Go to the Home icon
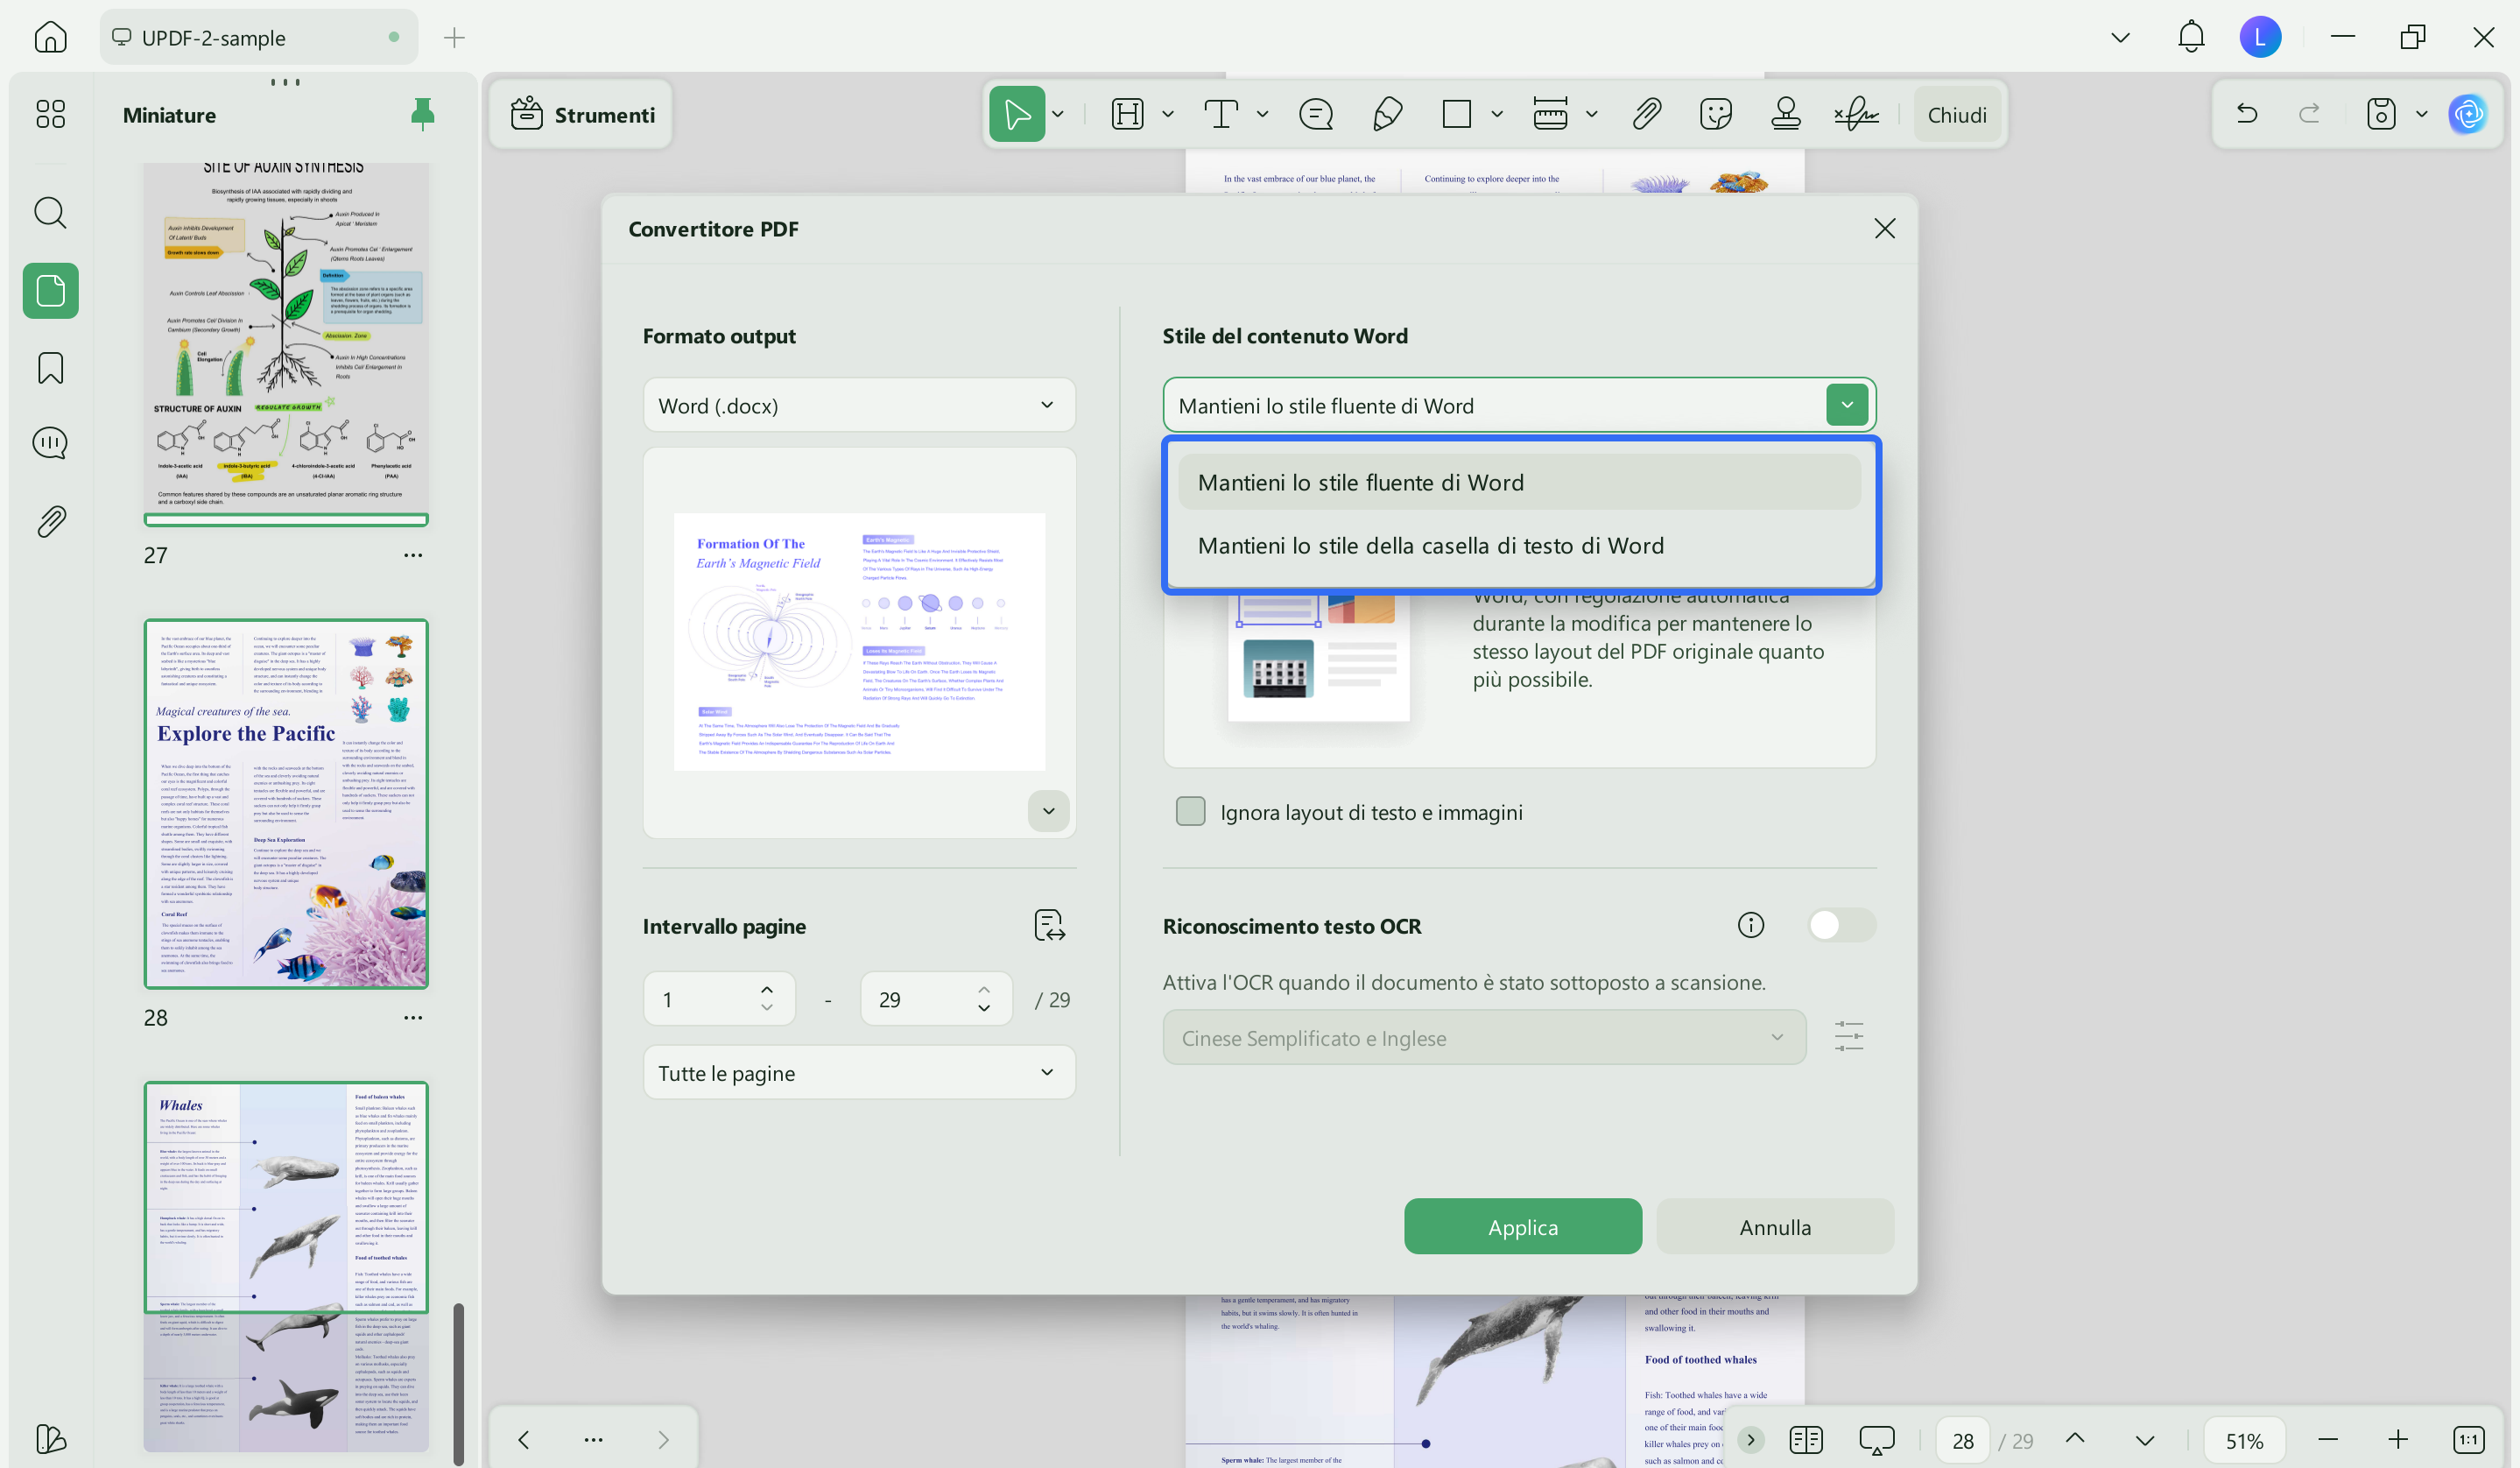 (x=50, y=38)
